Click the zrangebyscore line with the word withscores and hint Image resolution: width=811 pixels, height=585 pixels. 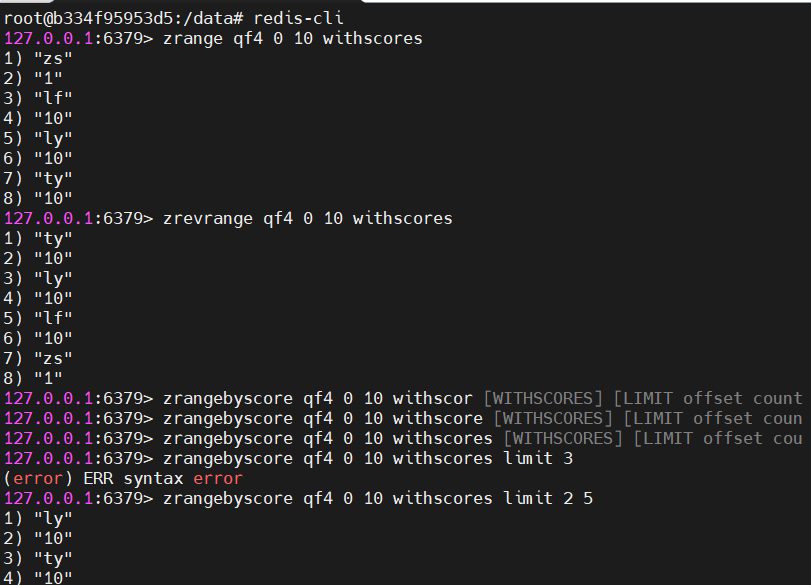click(403, 439)
